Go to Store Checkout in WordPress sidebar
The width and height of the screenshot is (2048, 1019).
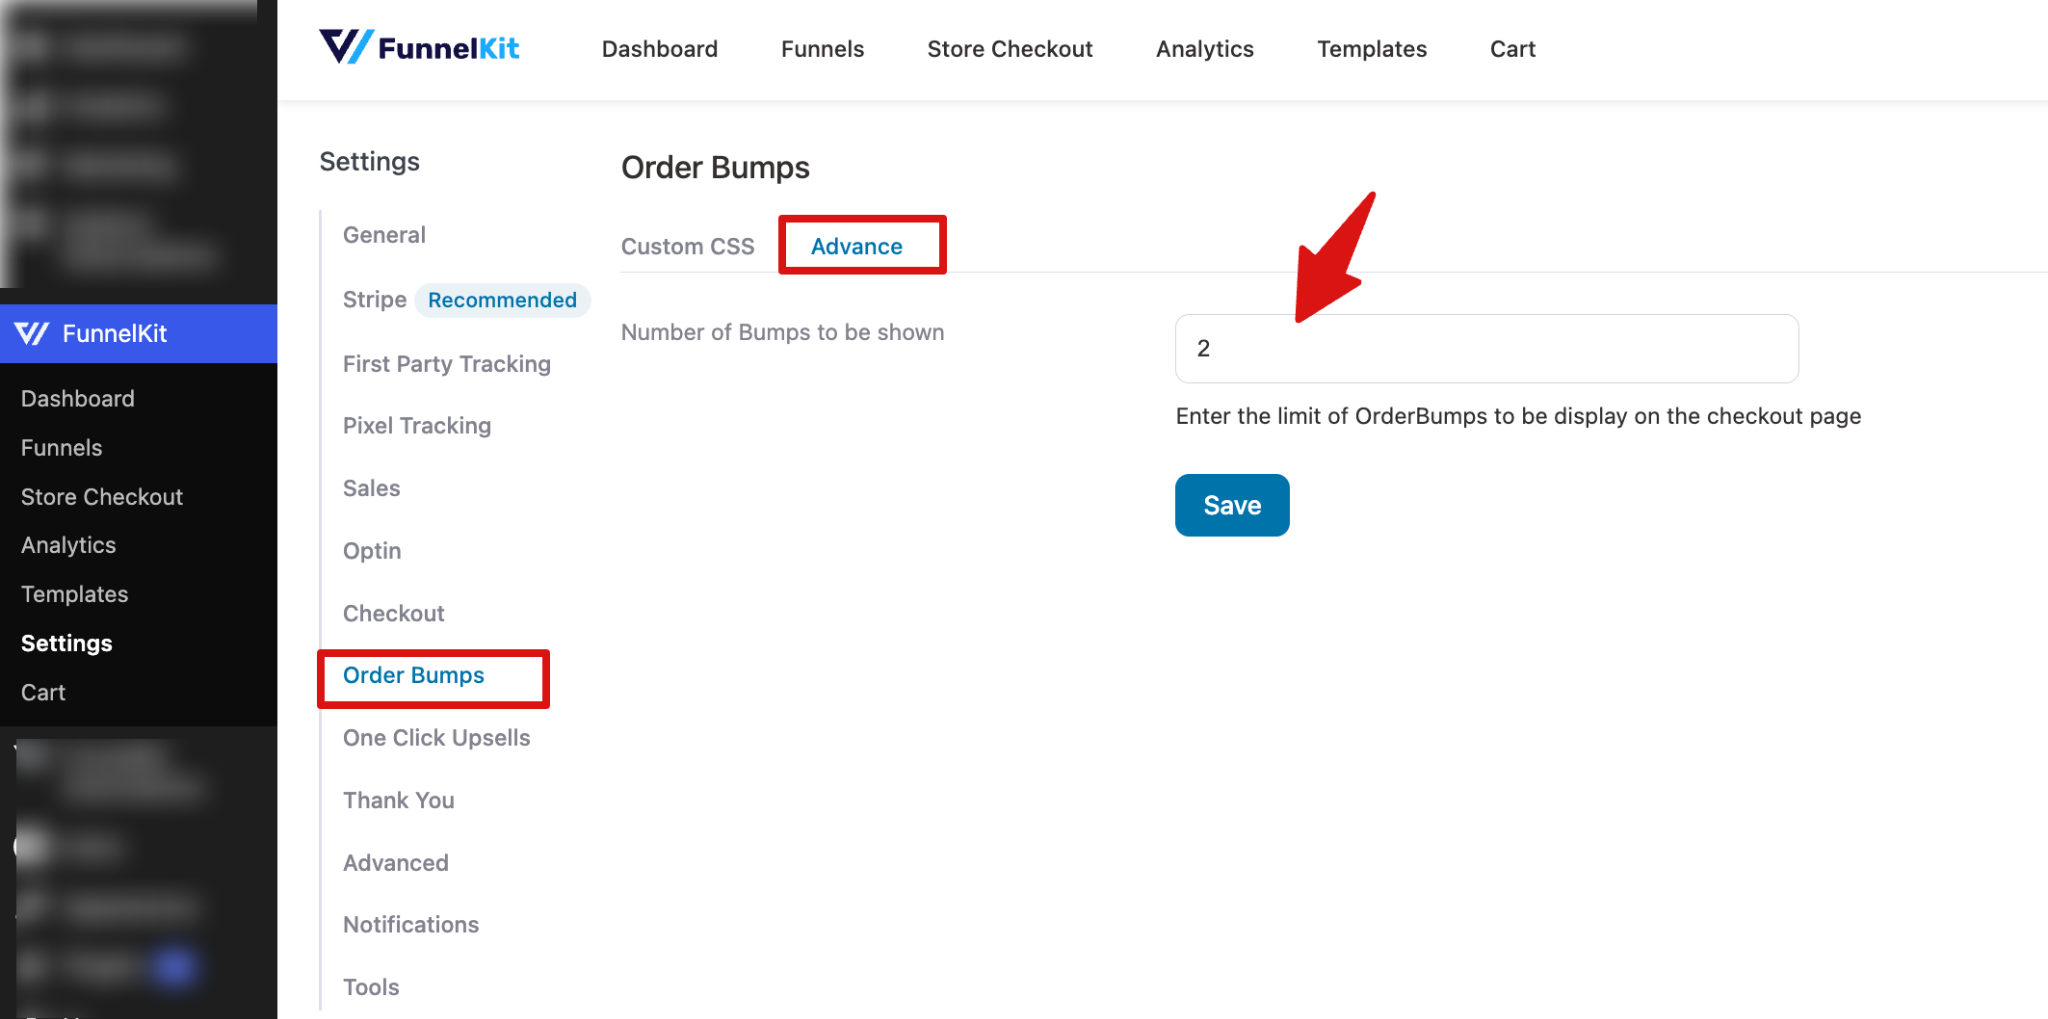point(102,496)
